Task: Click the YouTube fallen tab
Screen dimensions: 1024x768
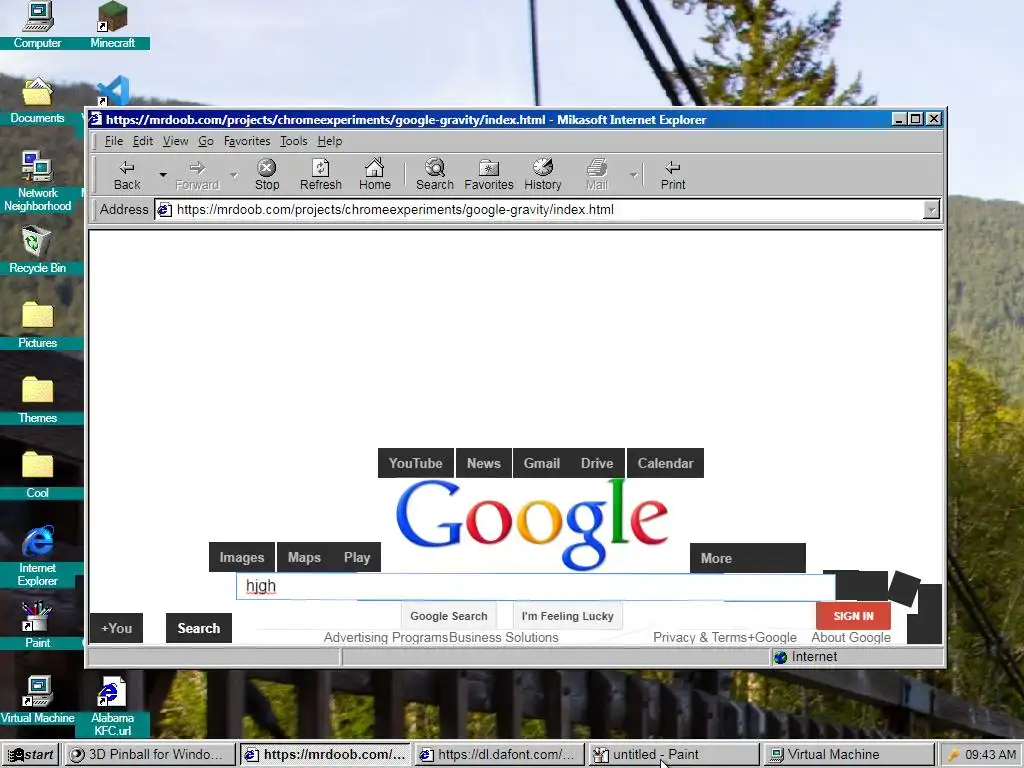Action: click(x=415, y=463)
